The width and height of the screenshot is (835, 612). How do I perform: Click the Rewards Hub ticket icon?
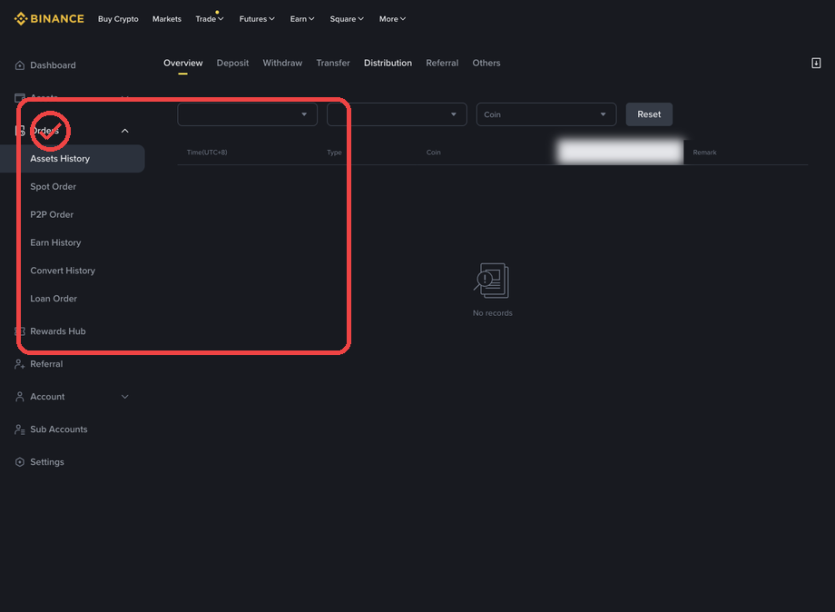coord(20,331)
